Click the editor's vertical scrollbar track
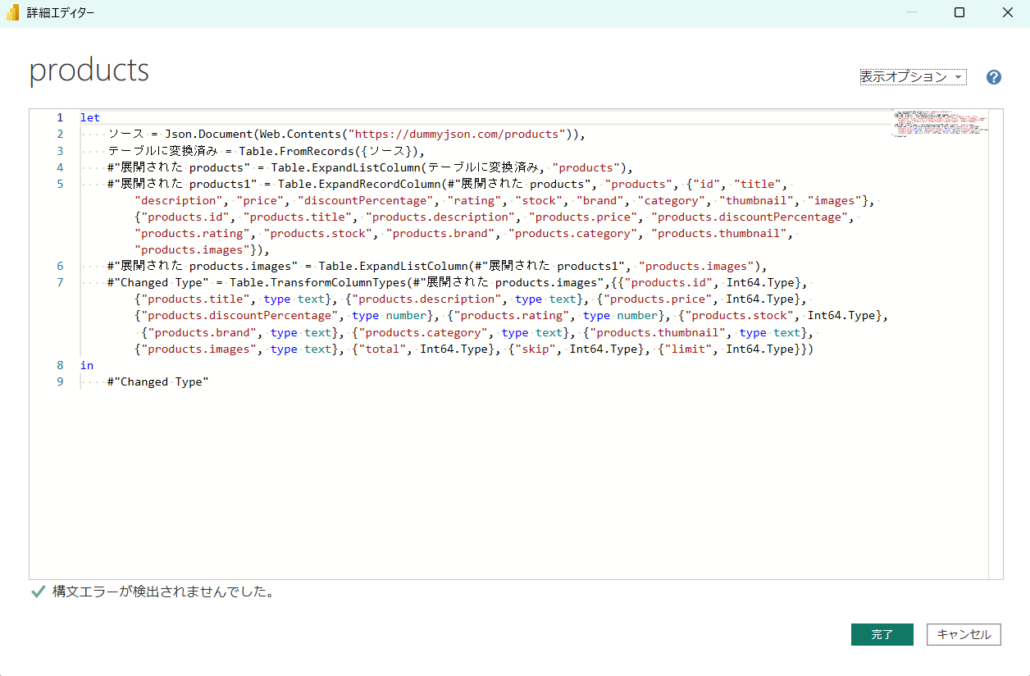This screenshot has height=676, width=1030. point(996,350)
